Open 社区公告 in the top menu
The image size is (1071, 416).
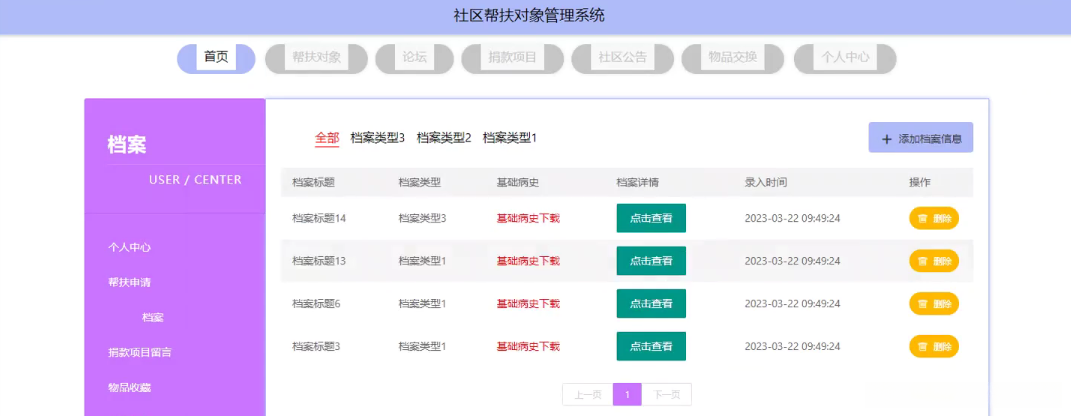pyautogui.click(x=622, y=58)
